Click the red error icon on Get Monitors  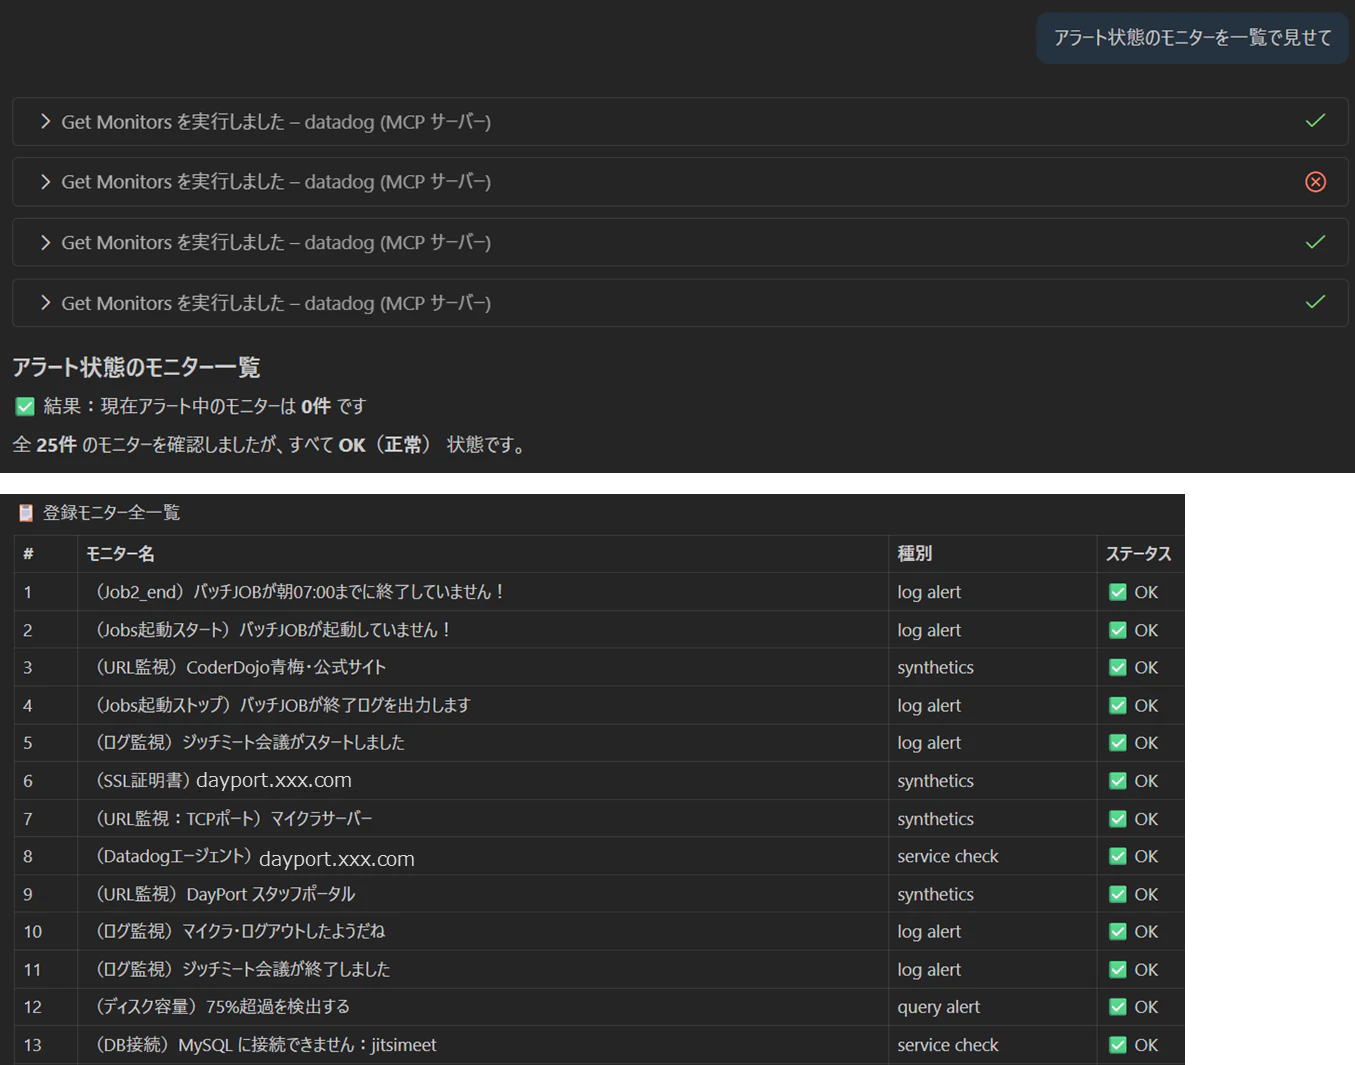click(x=1315, y=182)
